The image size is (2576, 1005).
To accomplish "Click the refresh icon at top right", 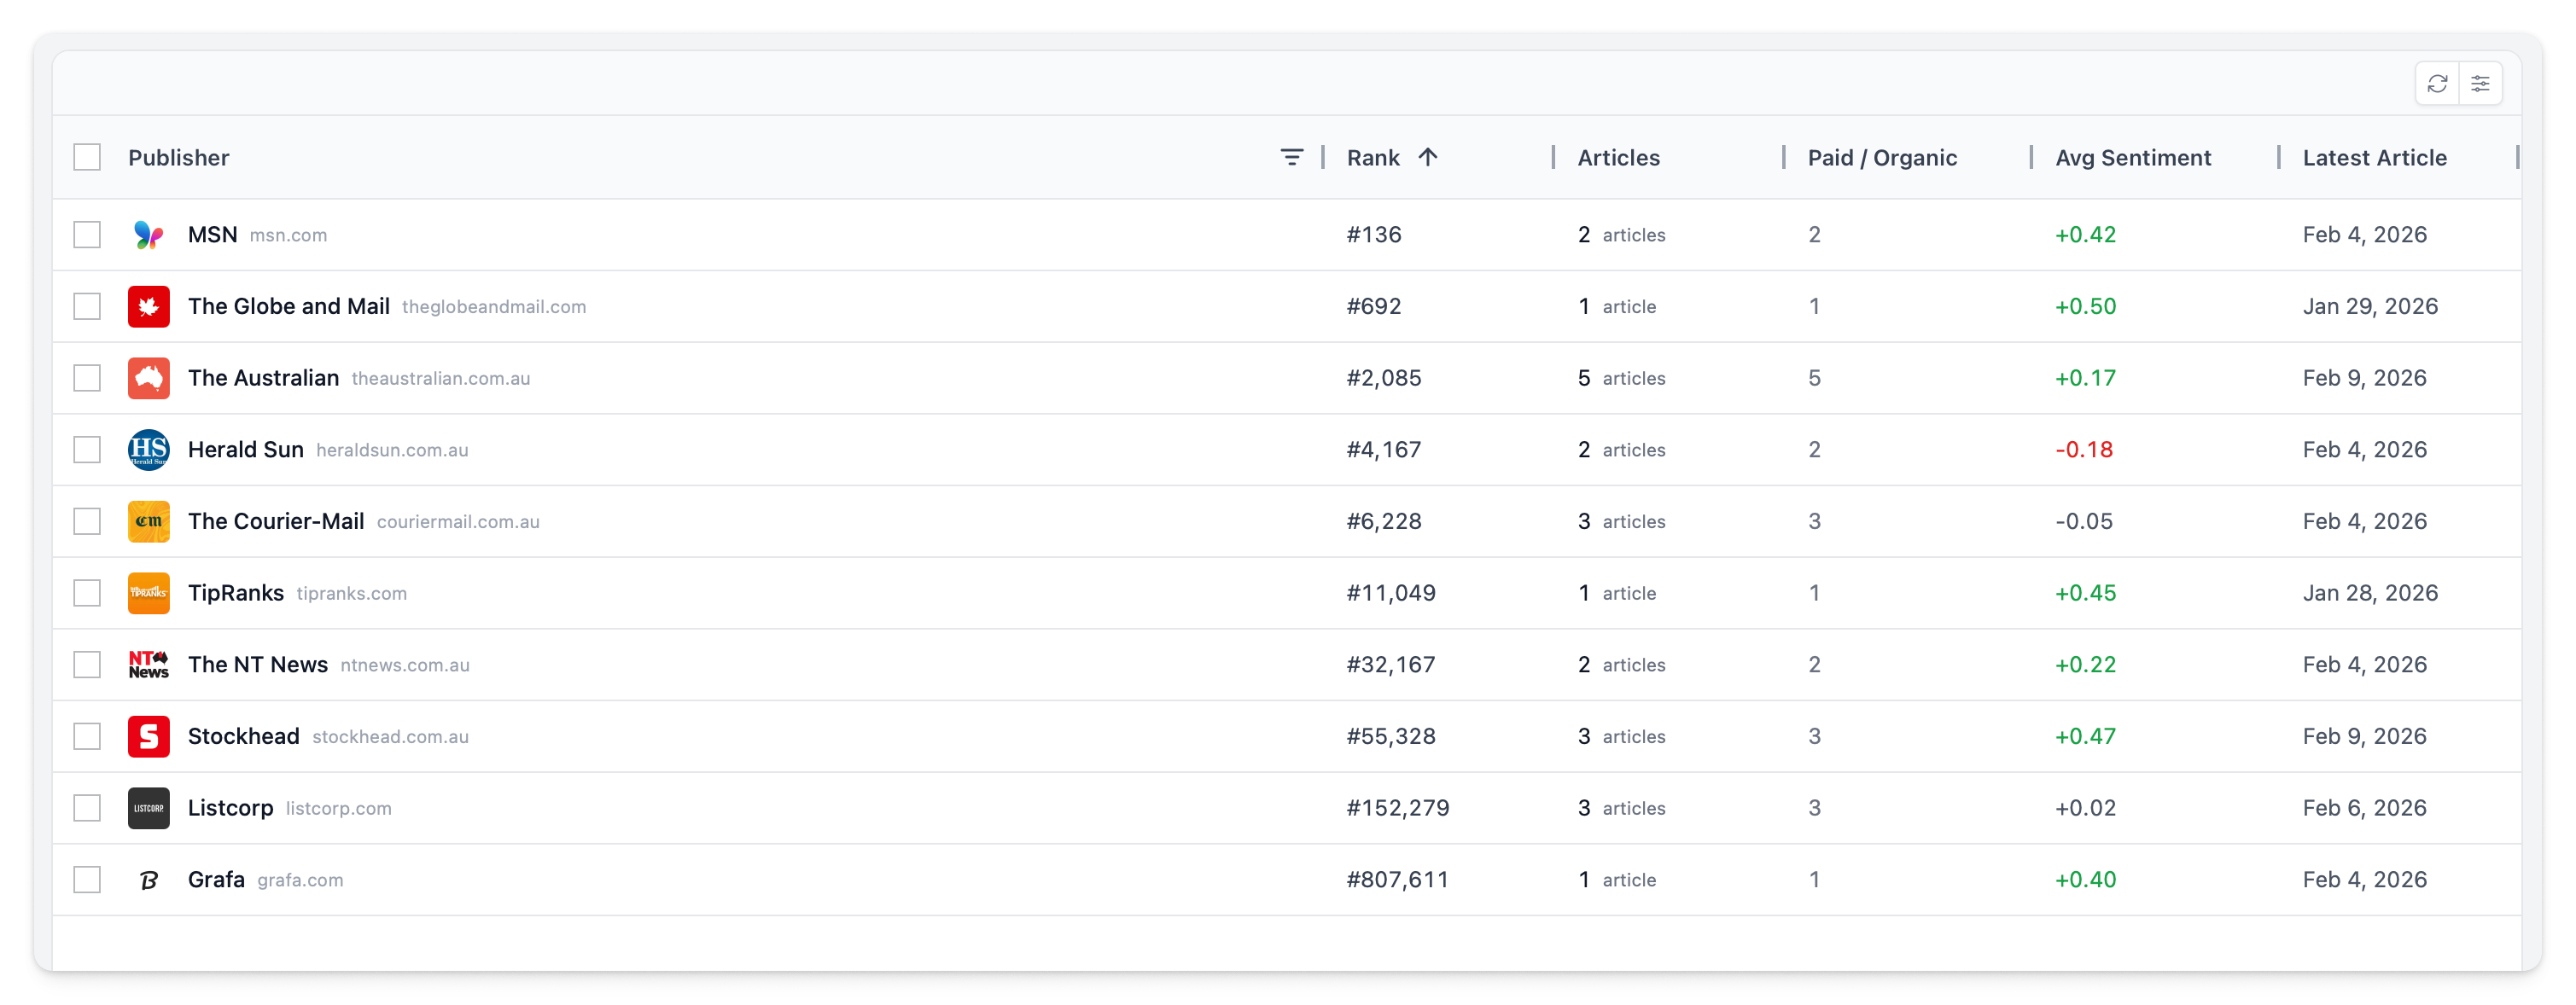I will point(2438,83).
